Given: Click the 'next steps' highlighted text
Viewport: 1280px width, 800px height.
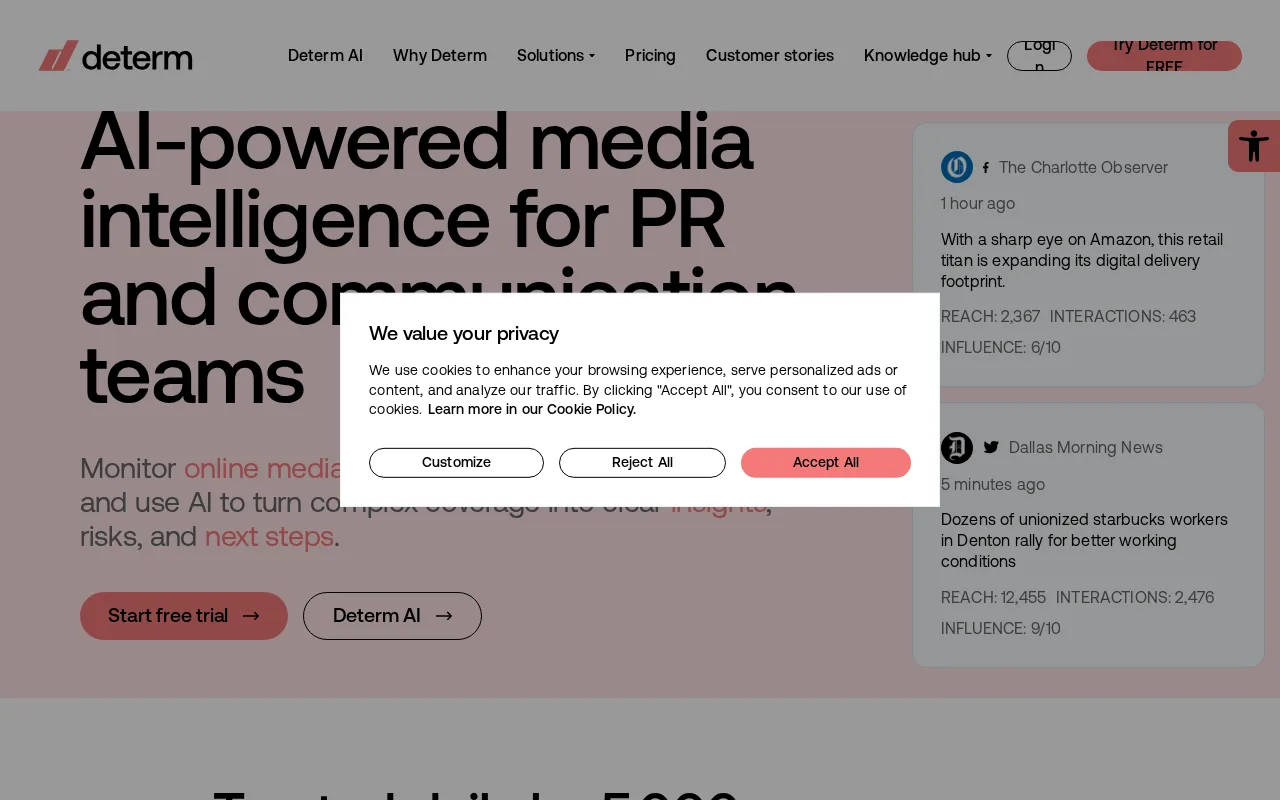Looking at the screenshot, I should click(269, 537).
